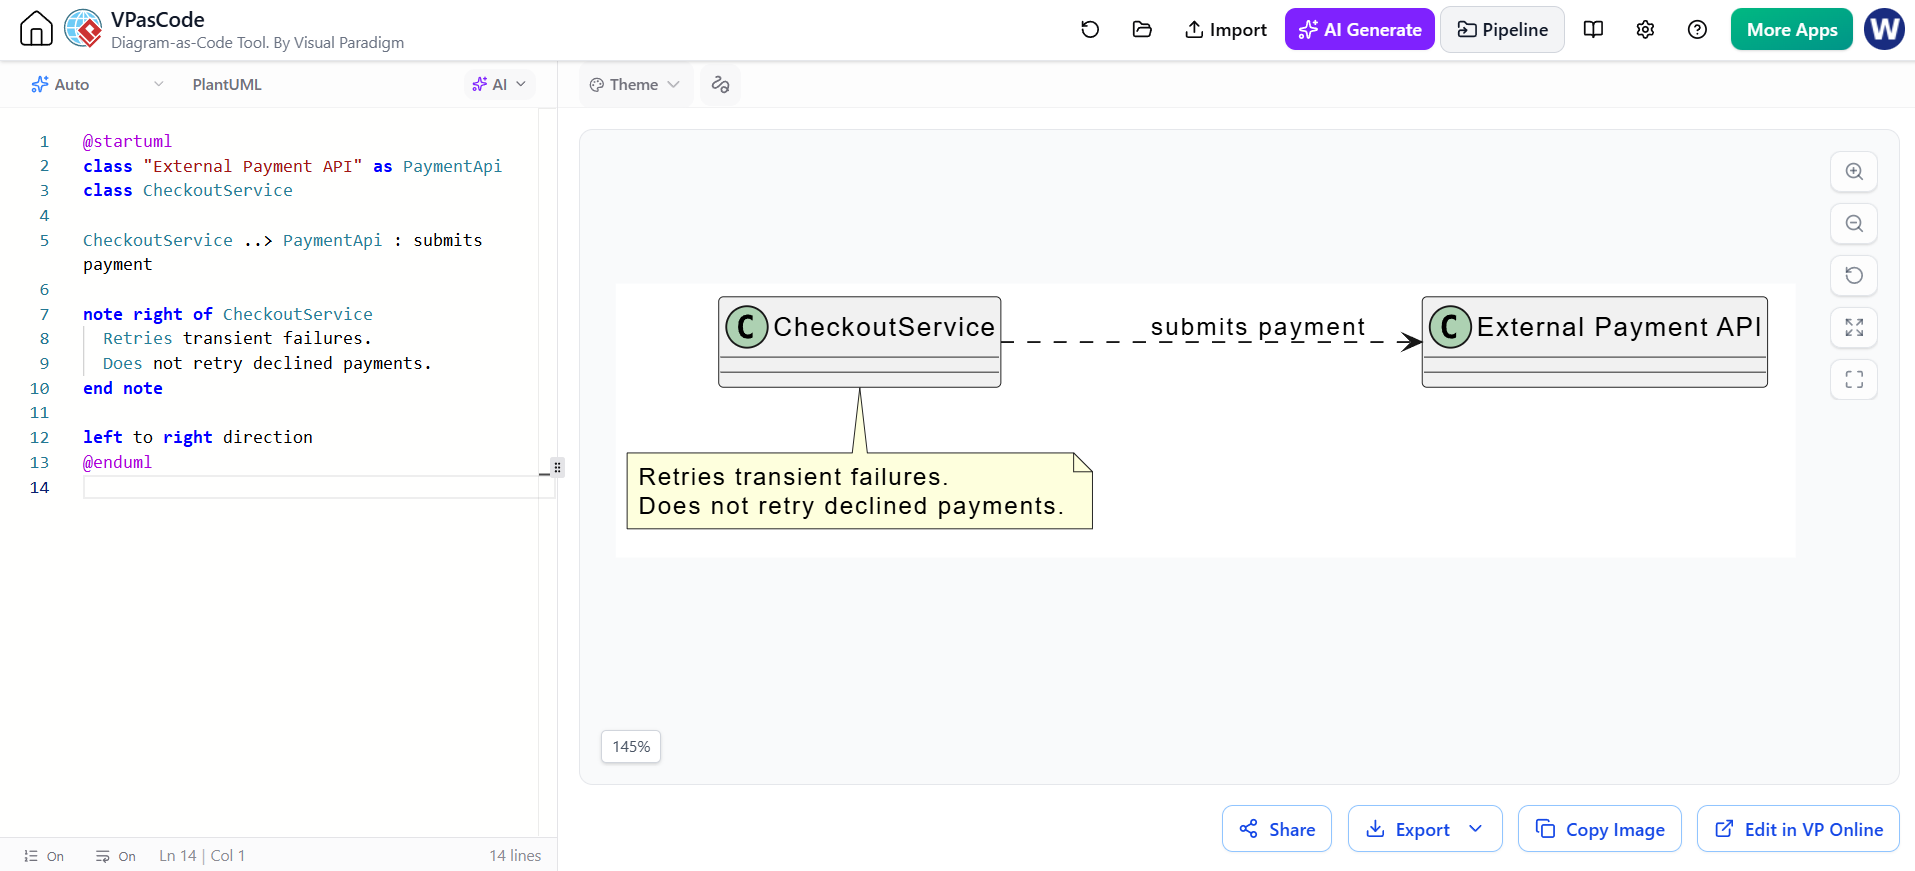Image resolution: width=1915 pixels, height=871 pixels.
Task: Click the VPasCode logo icon
Action: 83,29
